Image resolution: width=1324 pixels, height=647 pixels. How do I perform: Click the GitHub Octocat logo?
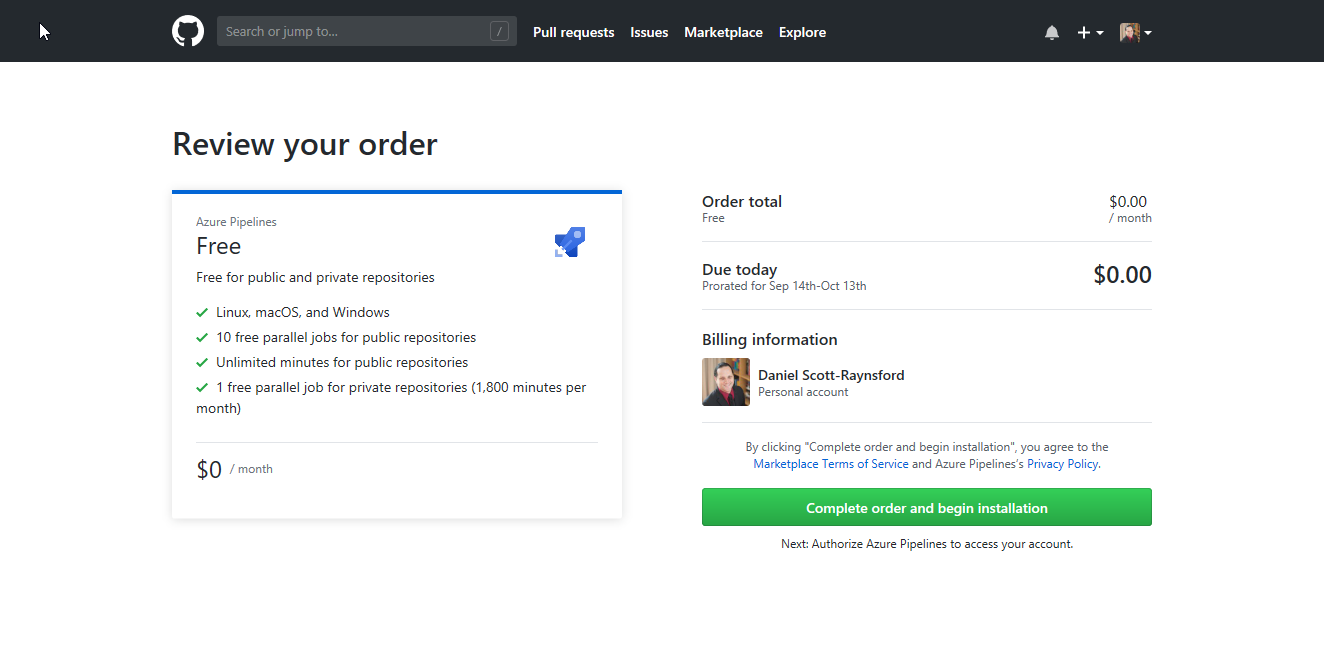[x=188, y=32]
